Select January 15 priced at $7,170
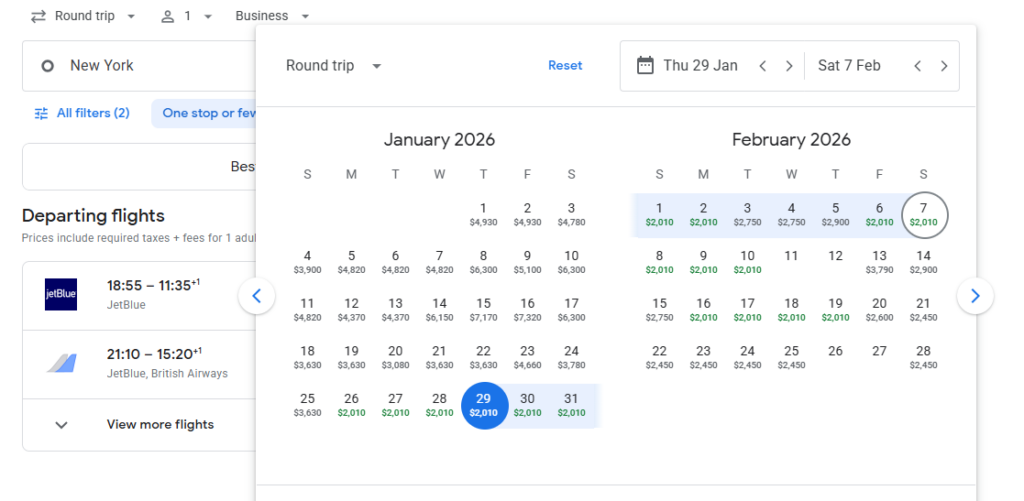1024x501 pixels. (483, 309)
